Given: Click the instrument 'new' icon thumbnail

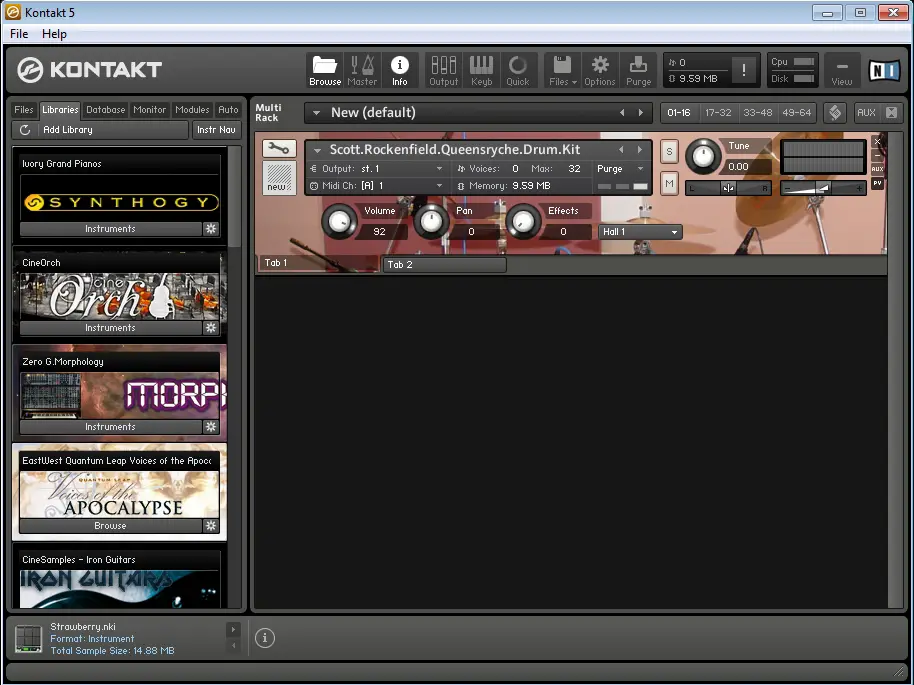Looking at the screenshot, I should click(x=279, y=178).
